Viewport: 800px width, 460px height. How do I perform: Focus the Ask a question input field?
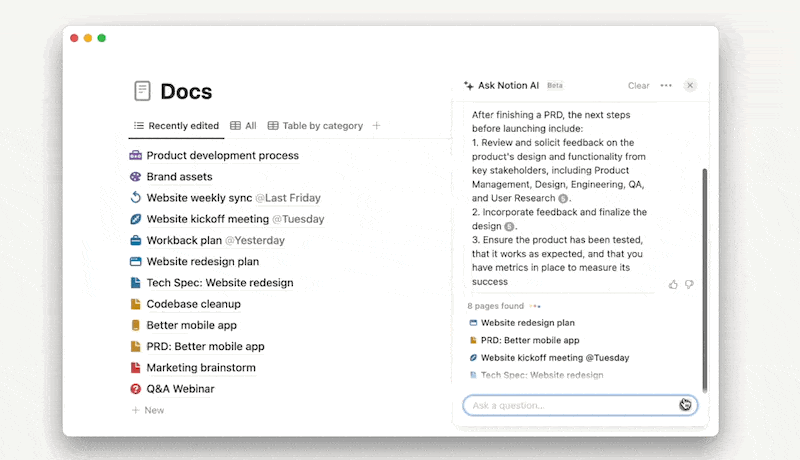[x=570, y=405]
